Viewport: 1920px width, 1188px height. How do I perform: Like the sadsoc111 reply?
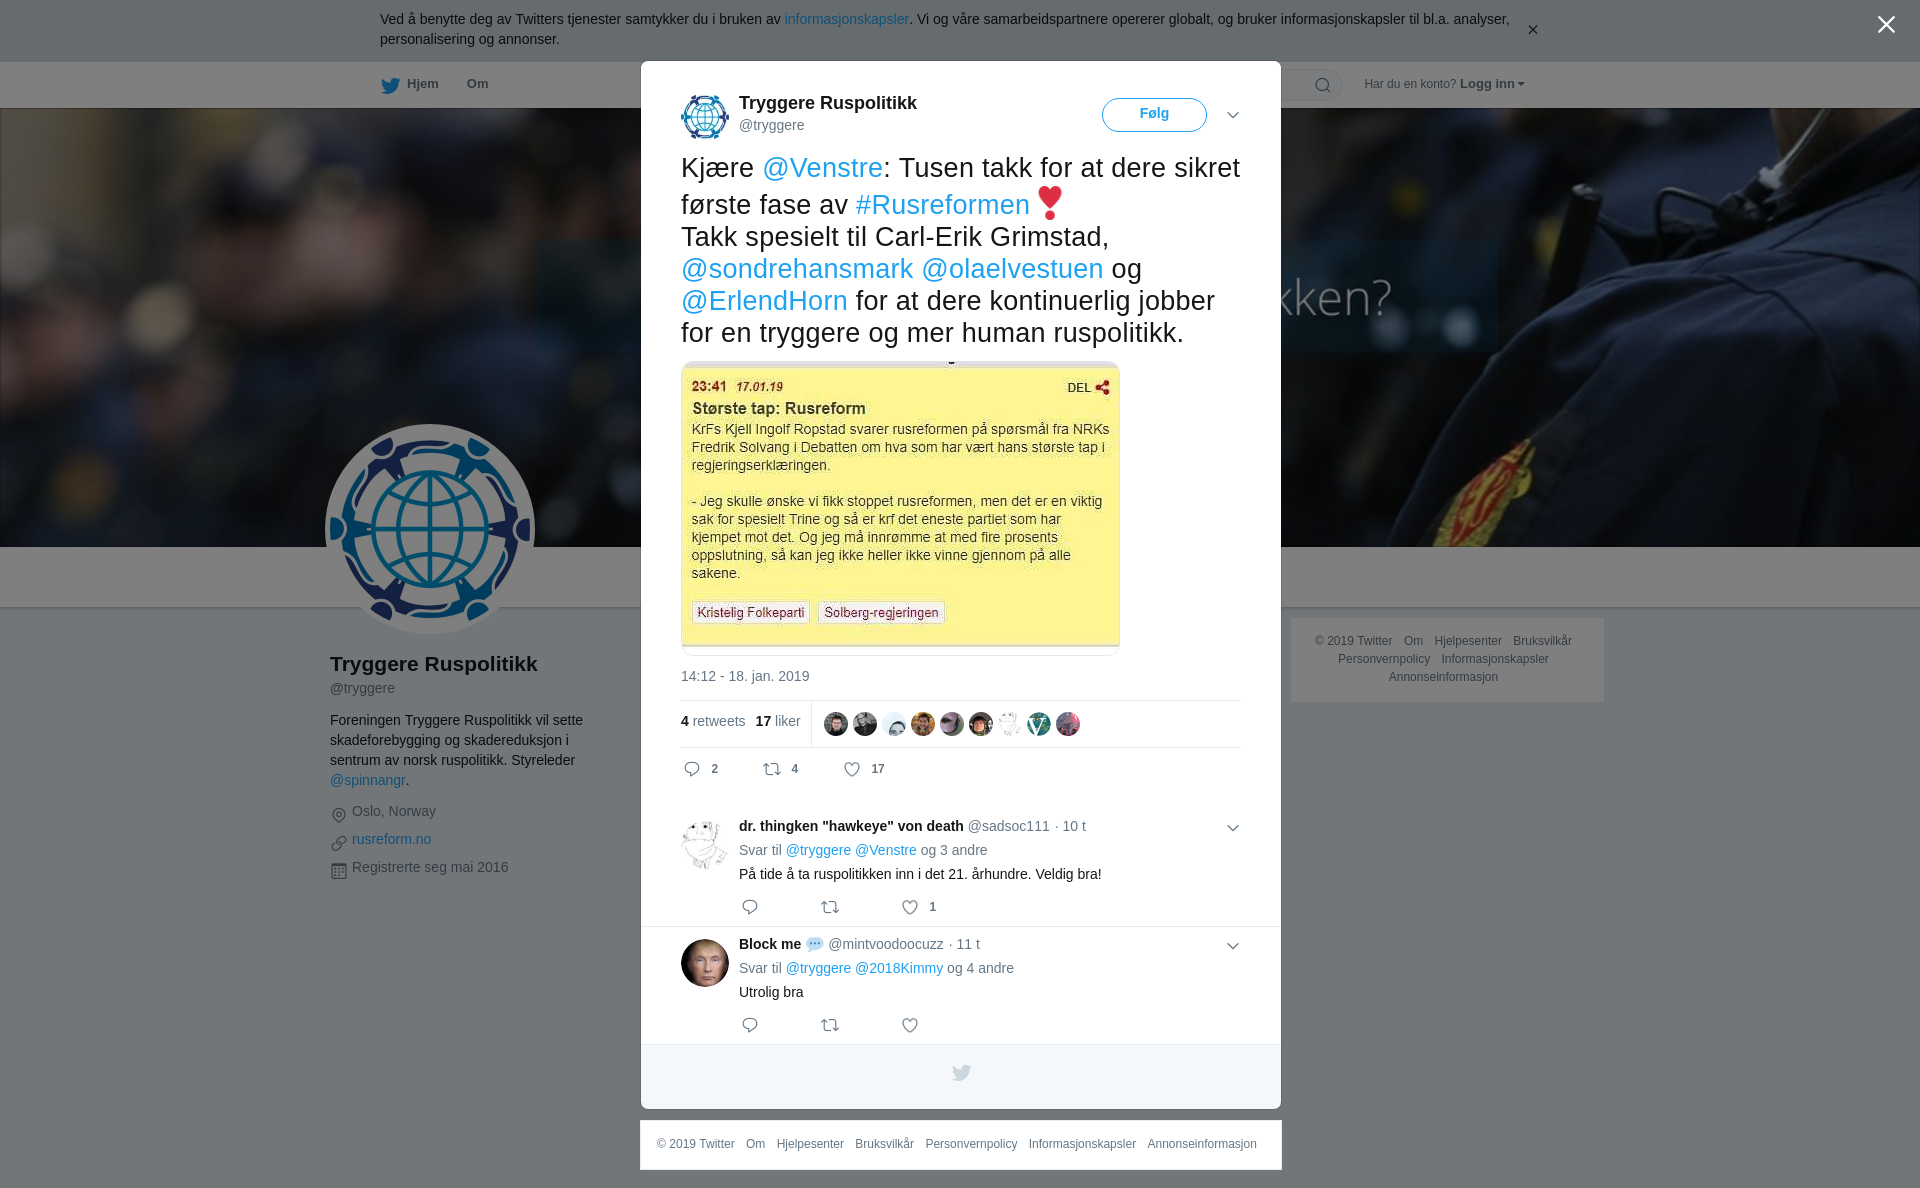(x=910, y=907)
